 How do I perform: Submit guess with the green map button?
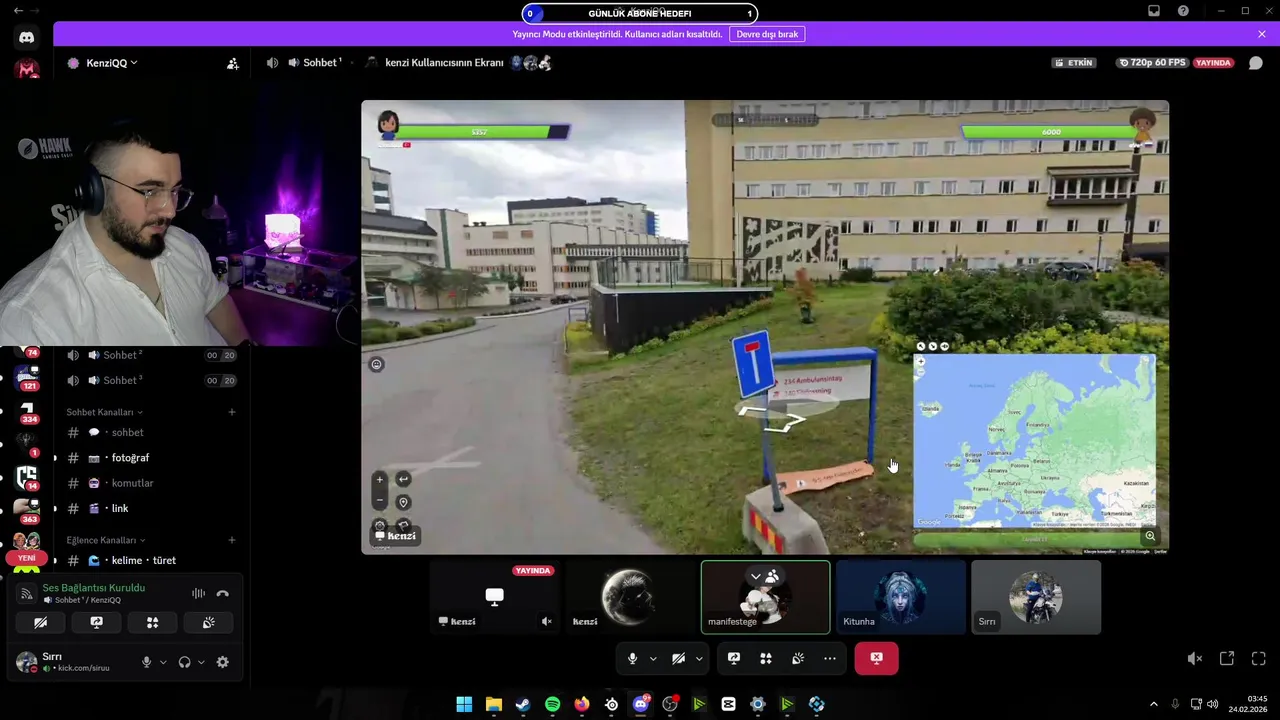[1034, 539]
